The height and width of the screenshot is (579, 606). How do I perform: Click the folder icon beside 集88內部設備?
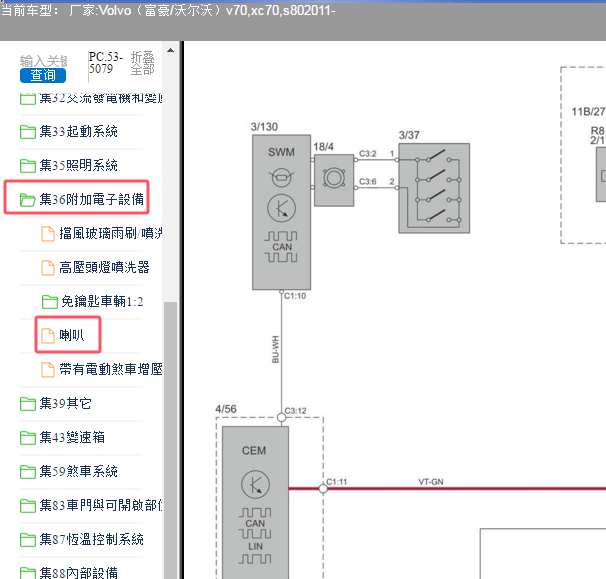click(x=28, y=573)
